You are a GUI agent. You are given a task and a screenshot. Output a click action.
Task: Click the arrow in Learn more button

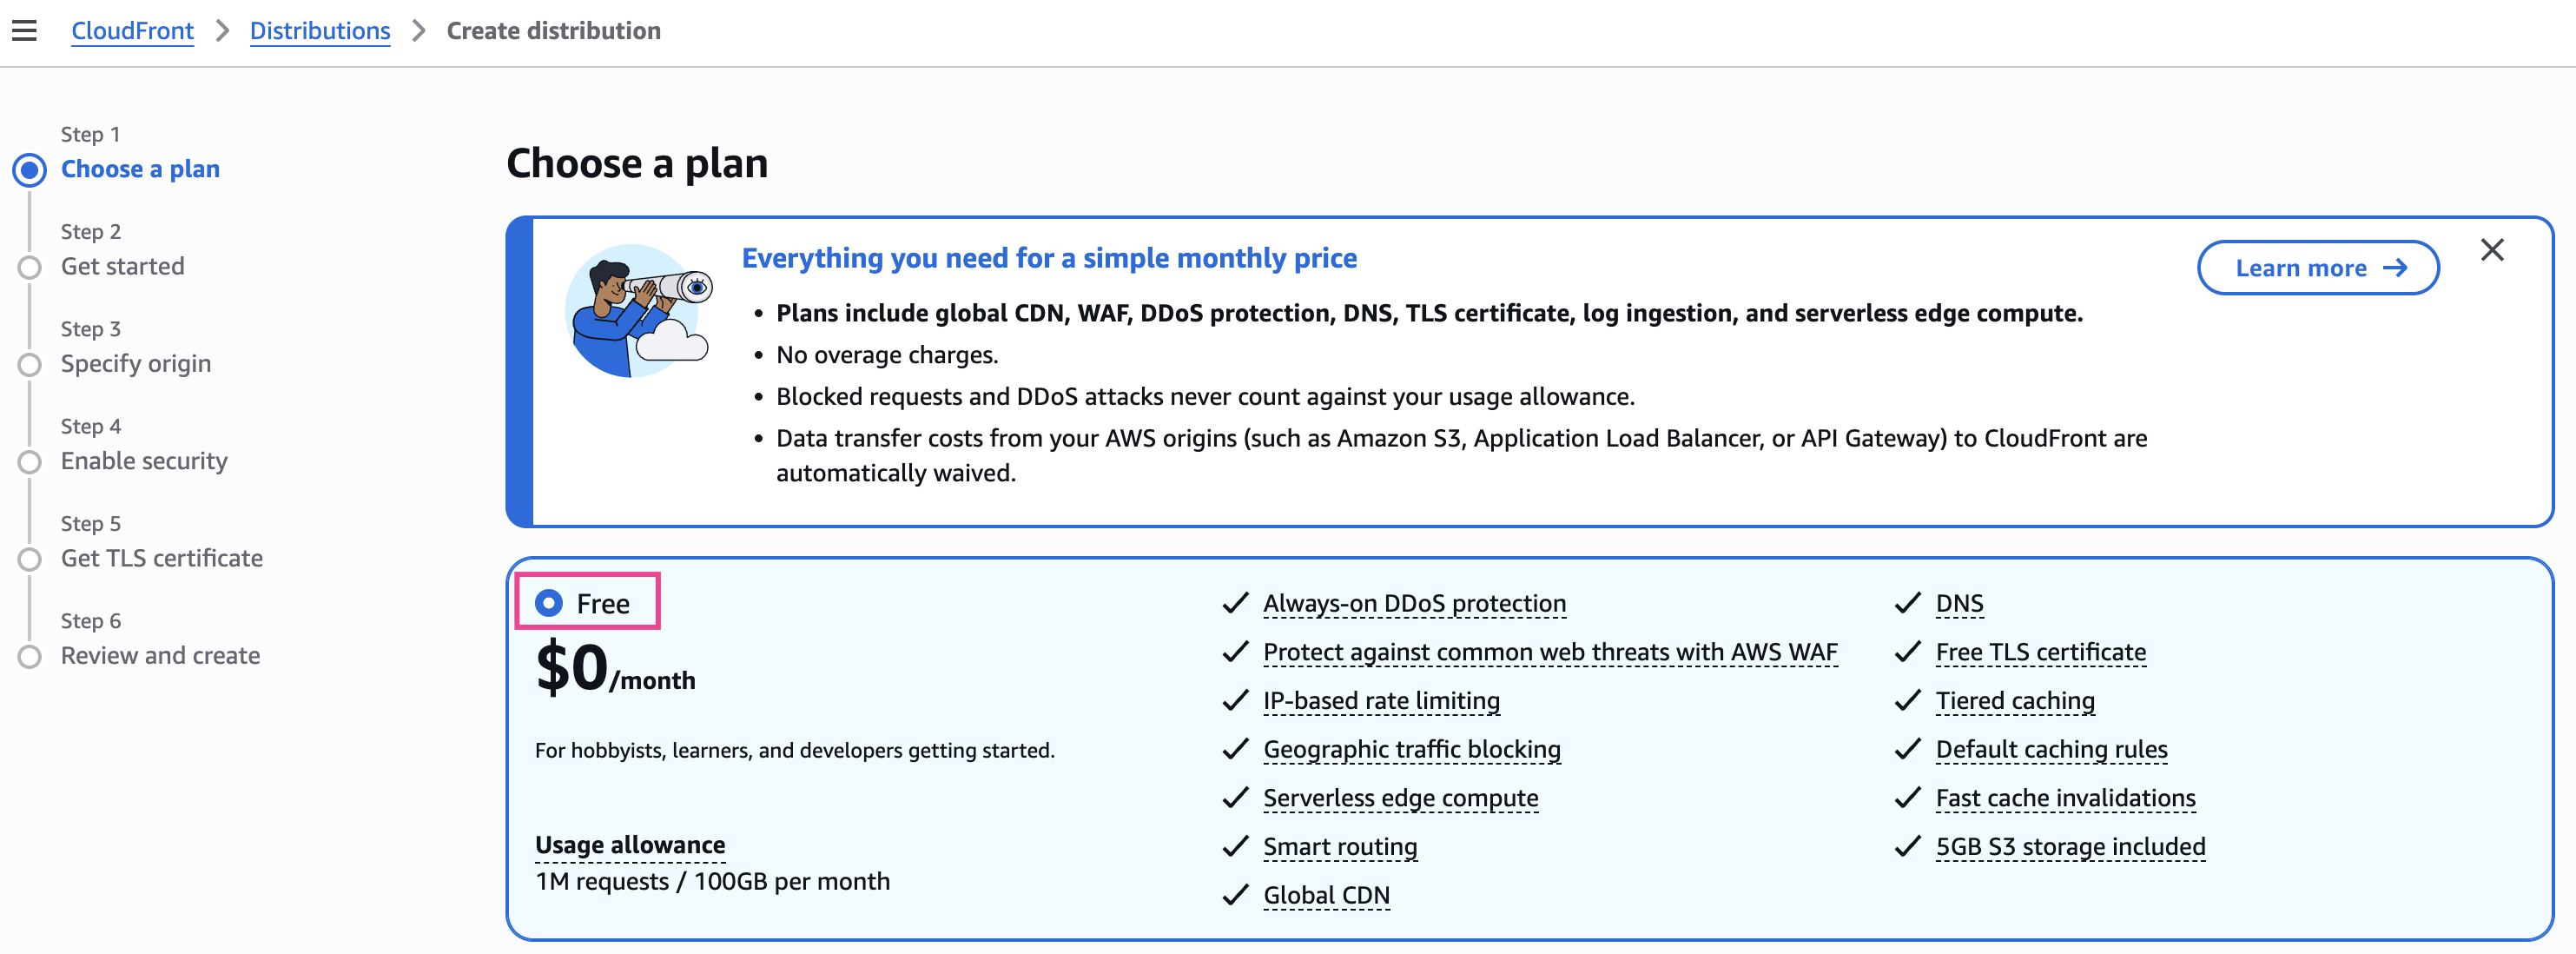coord(2395,268)
